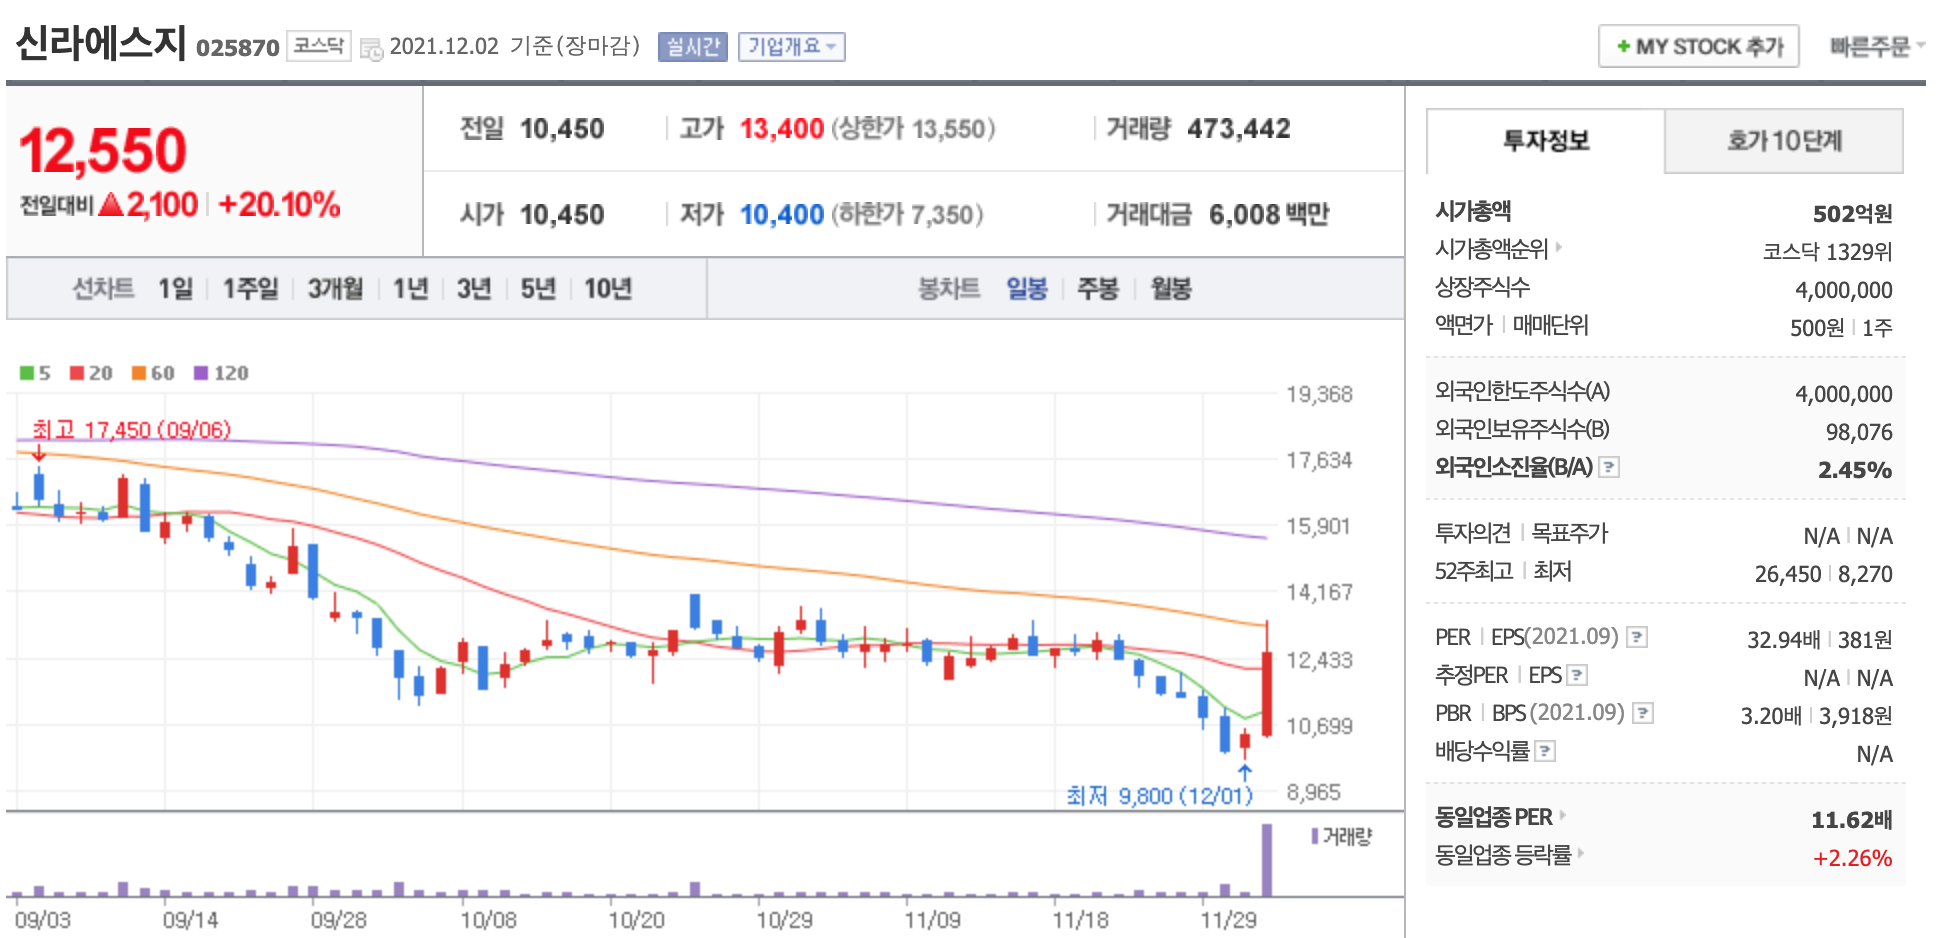Click the tall volume bar on the latest day
1938x938 pixels.
coord(1267,860)
